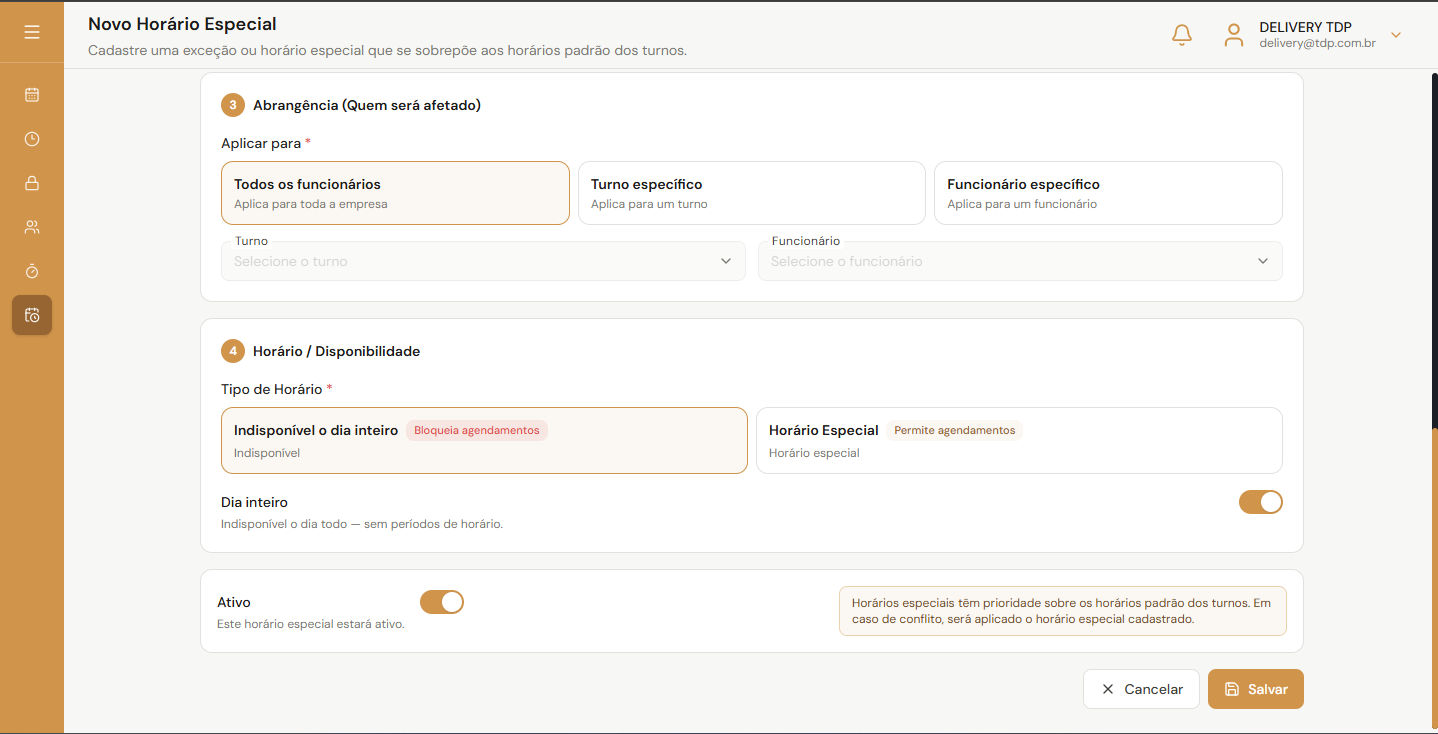Toggle the Dia inteiro switch
The image size is (1438, 734).
[x=1260, y=502]
